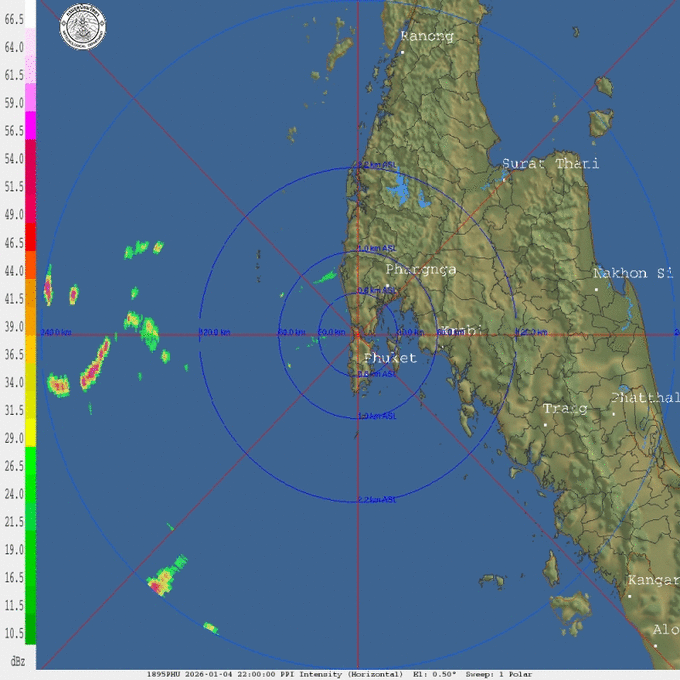
Task: Click the 120.0 km label east of Krabi
Action: coord(531,333)
